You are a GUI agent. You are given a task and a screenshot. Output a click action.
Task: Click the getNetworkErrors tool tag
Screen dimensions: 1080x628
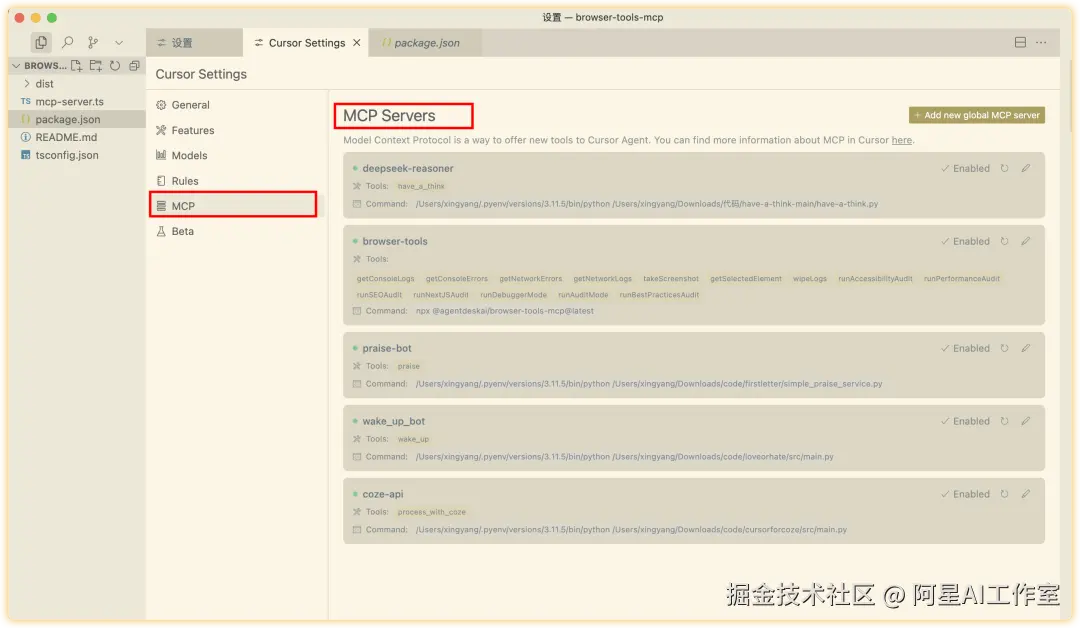[x=530, y=279]
